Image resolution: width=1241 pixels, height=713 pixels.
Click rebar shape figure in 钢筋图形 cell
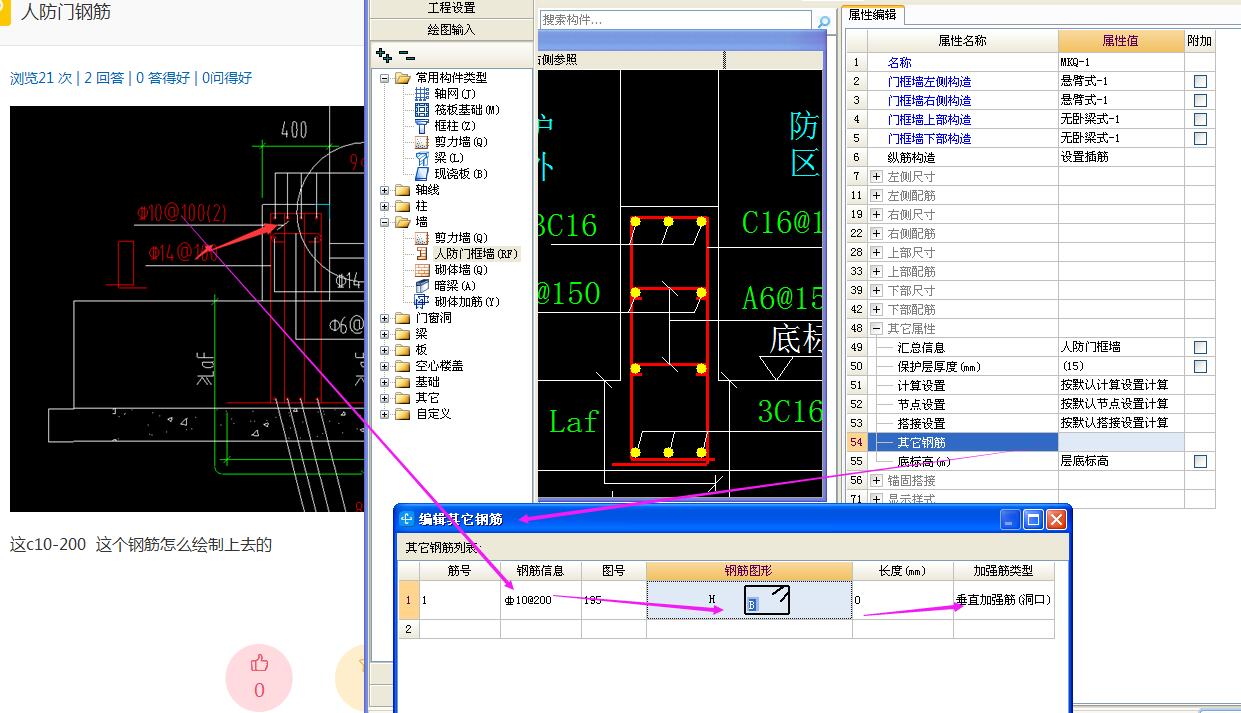pyautogui.click(x=767, y=600)
